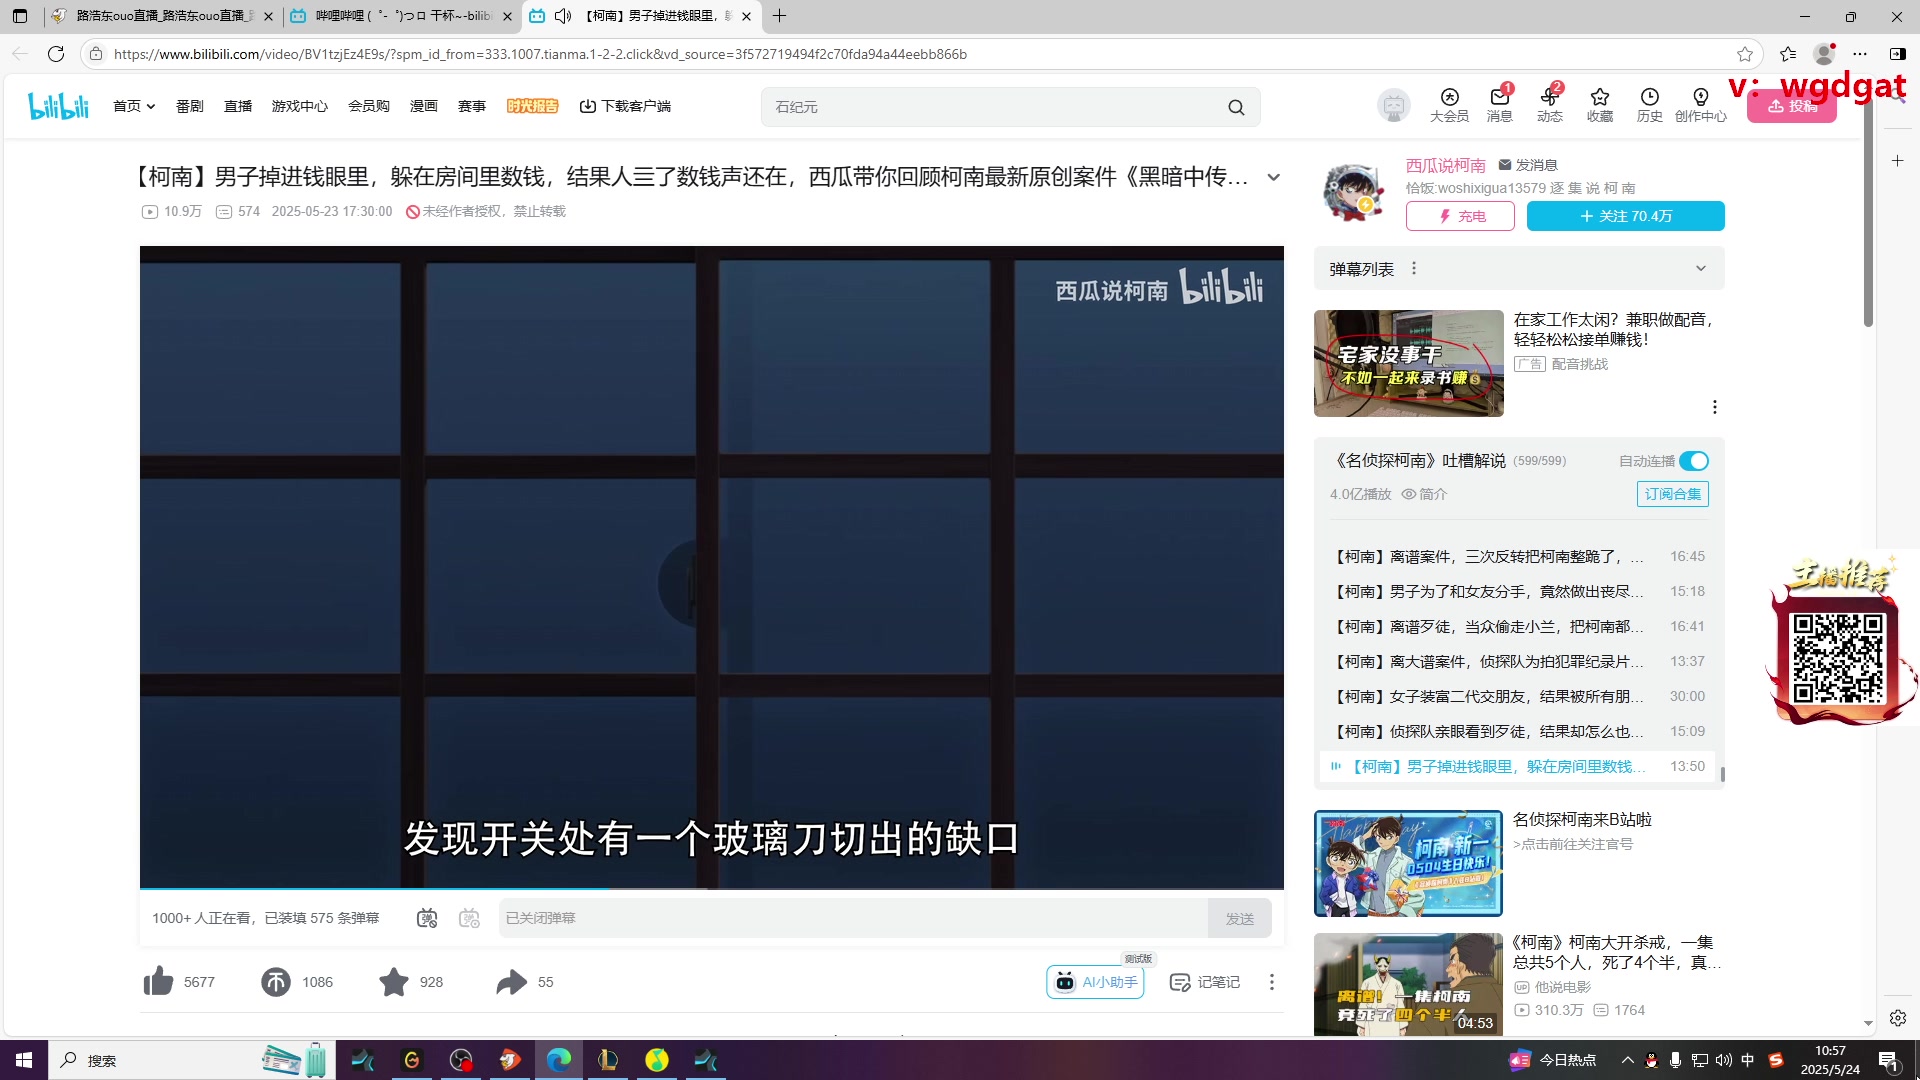Reload the page with refresh icon
Screen dimensions: 1920x1080
pos(56,54)
